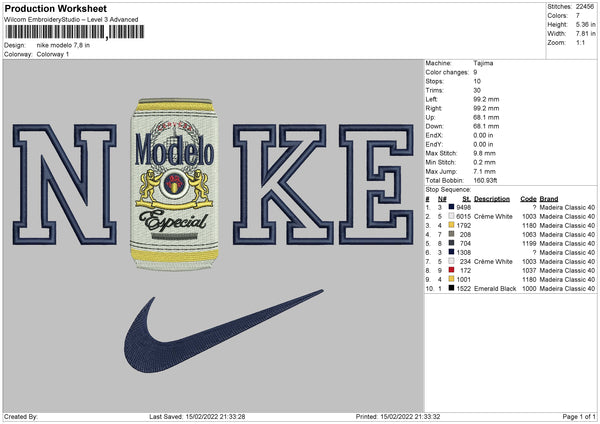Click the 'St.' column header
Screen dimensions: 600x424
click(466, 199)
